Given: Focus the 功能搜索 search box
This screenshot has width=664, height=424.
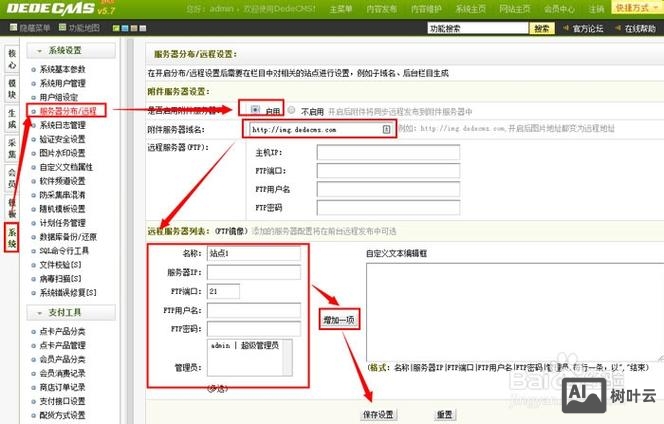Looking at the screenshot, I should pyautogui.click(x=478, y=28).
